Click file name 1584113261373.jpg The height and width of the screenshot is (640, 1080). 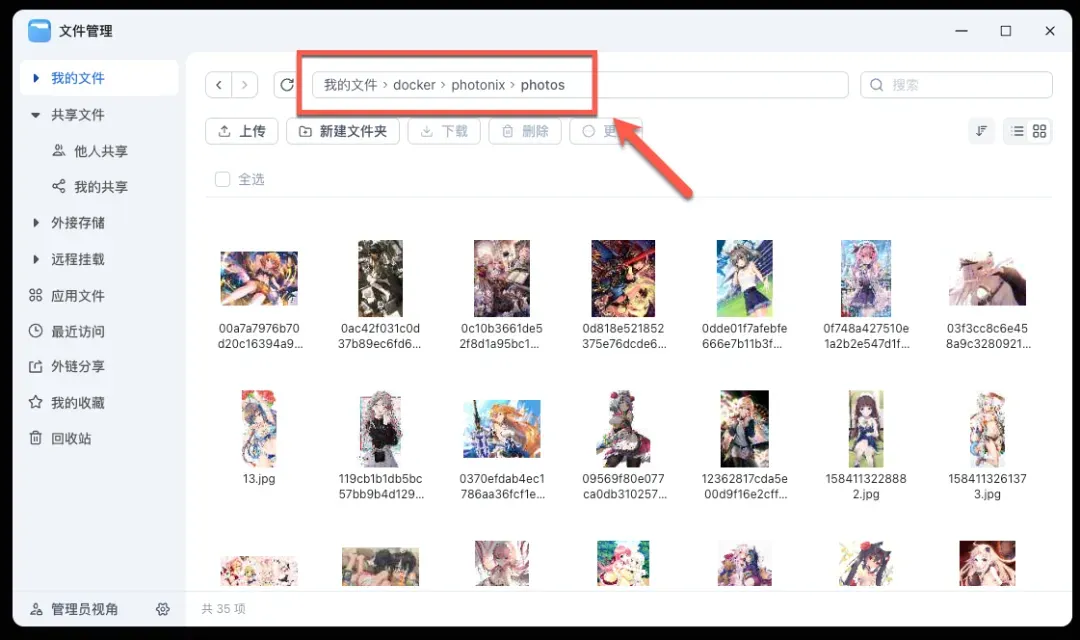coord(987,486)
